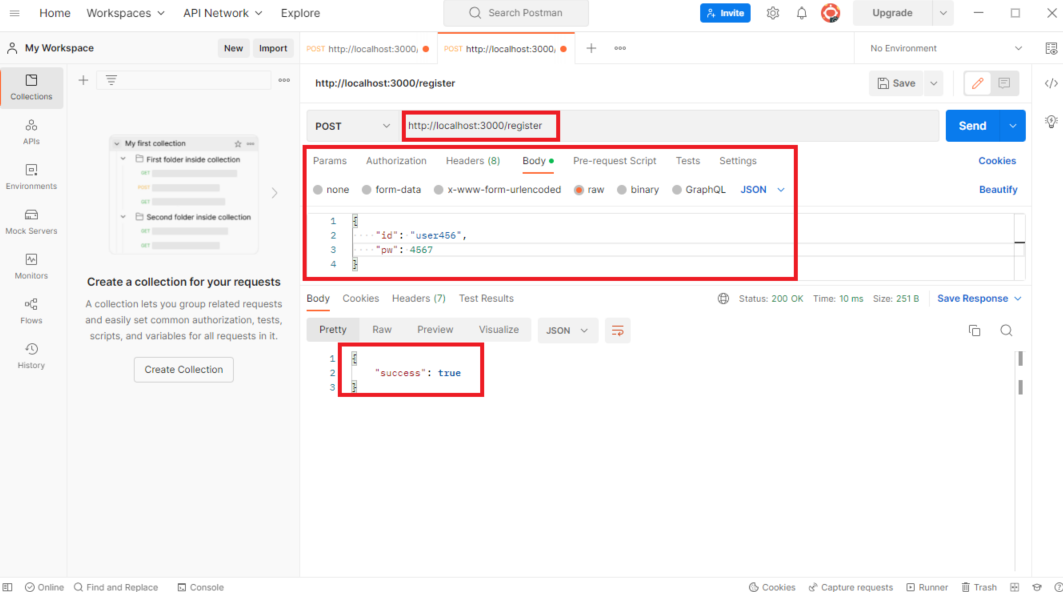Add a new request tab
The image size is (1063, 592).
point(591,48)
